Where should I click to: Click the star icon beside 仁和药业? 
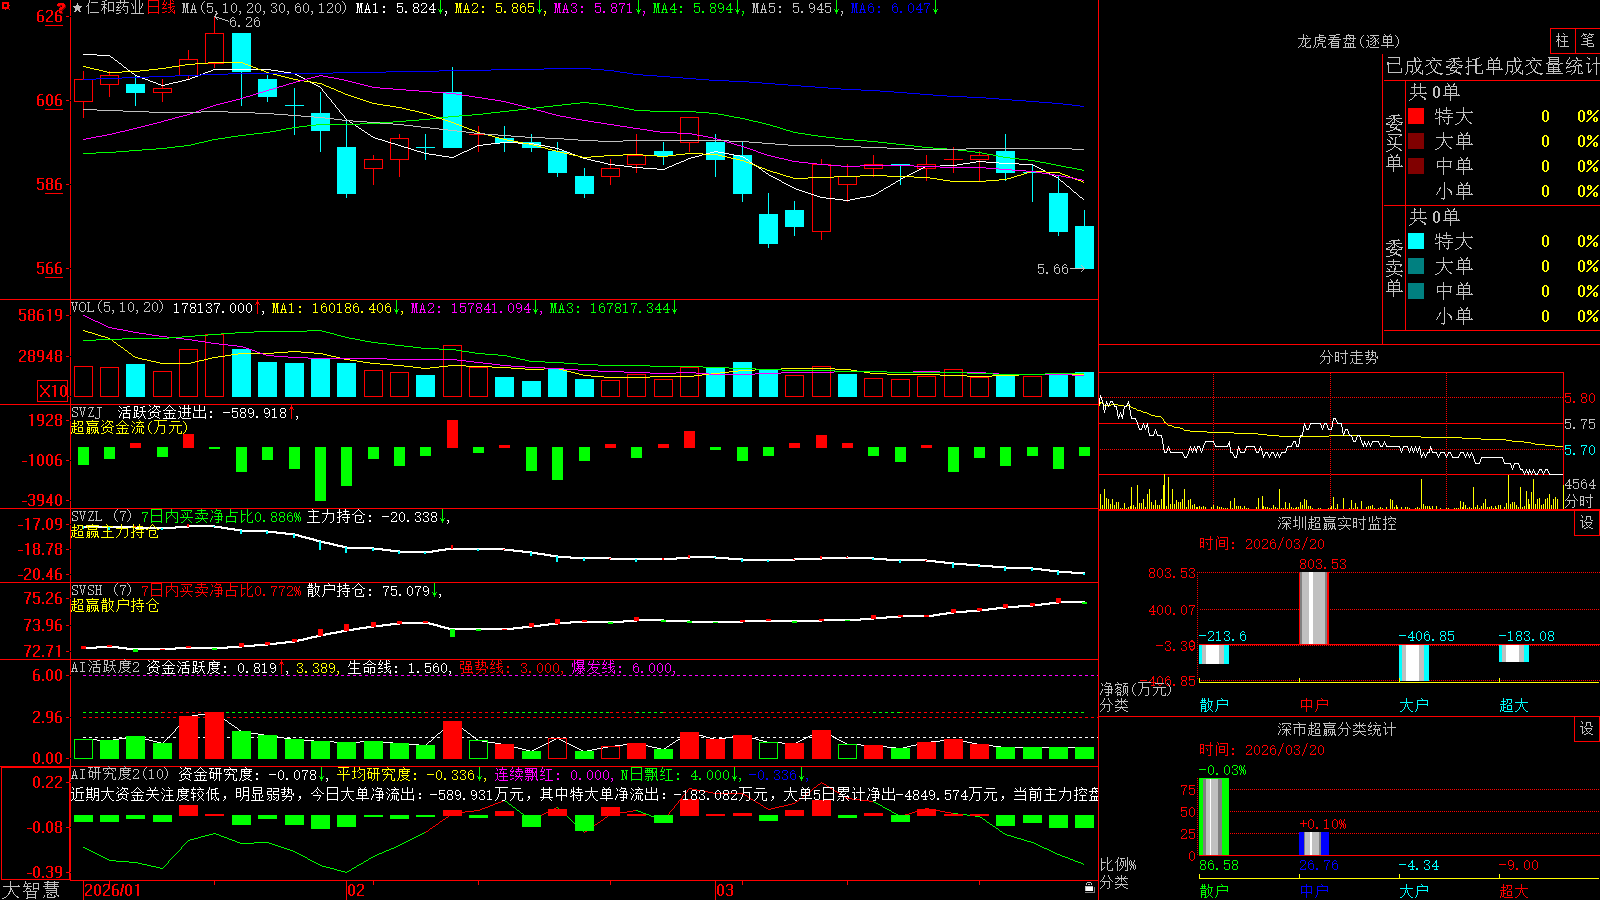(x=78, y=8)
